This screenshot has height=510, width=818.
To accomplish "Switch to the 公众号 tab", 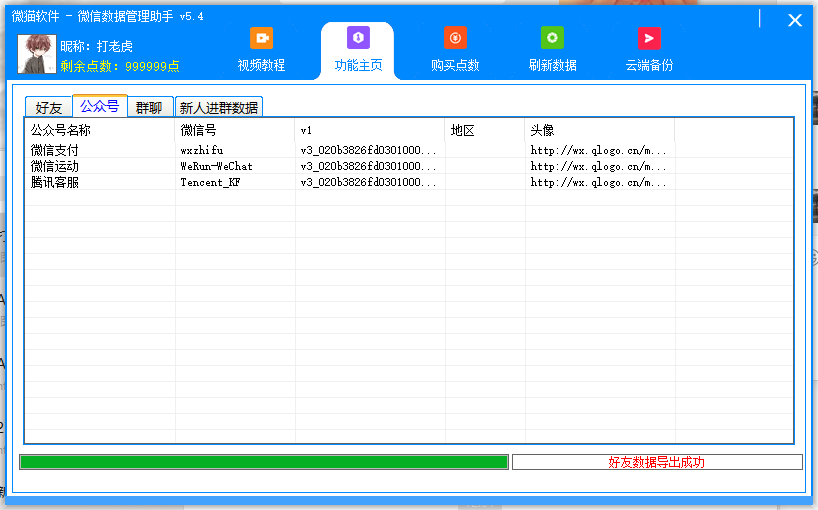I will pyautogui.click(x=100, y=106).
